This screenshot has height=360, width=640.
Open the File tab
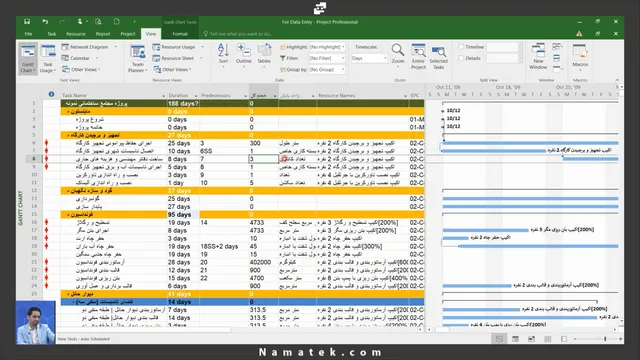[x=28, y=34]
